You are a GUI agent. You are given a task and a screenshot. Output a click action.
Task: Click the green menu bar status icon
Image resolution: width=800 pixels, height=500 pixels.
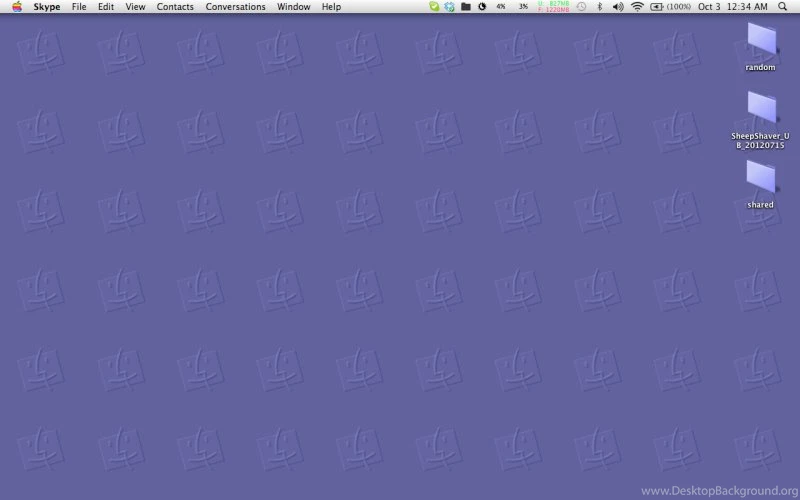[x=433, y=6]
